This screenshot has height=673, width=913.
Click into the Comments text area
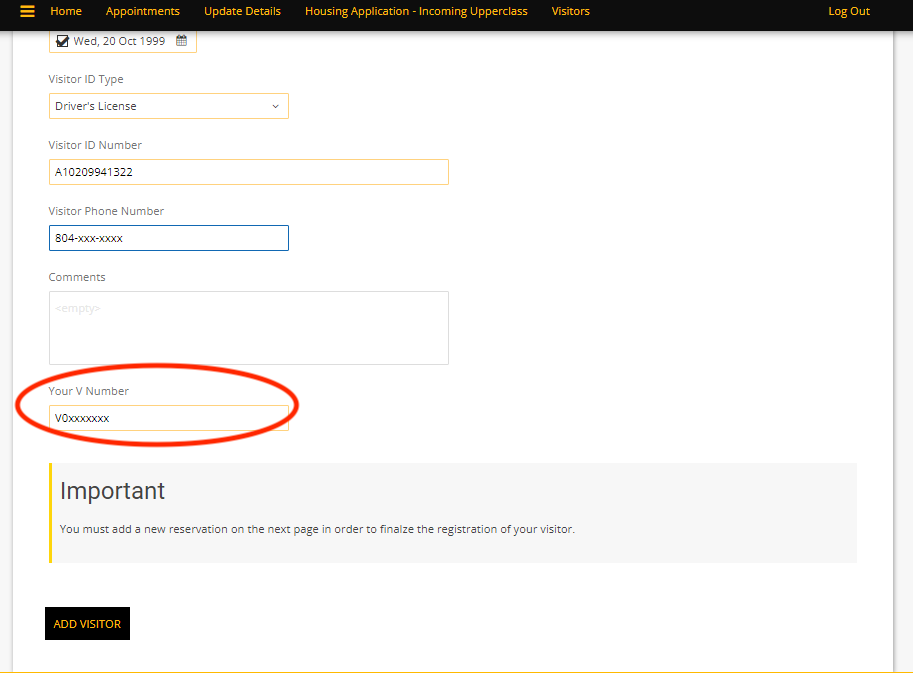coord(249,328)
